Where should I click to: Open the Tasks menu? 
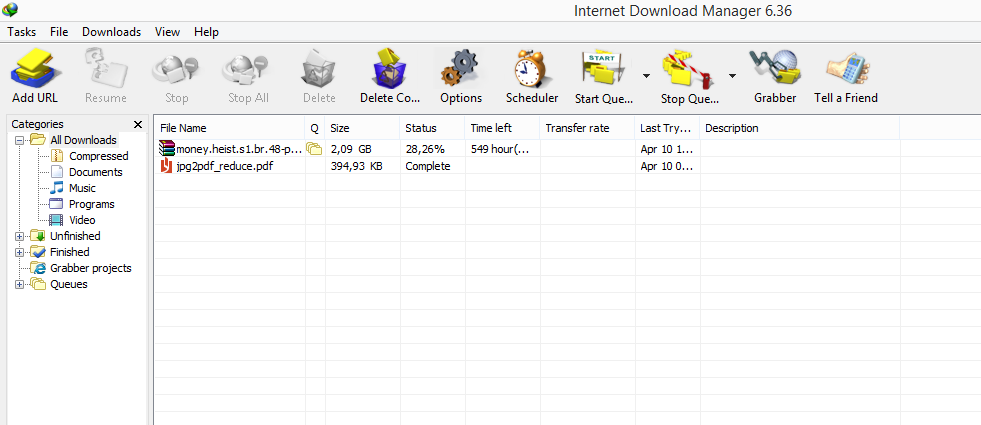[22, 32]
